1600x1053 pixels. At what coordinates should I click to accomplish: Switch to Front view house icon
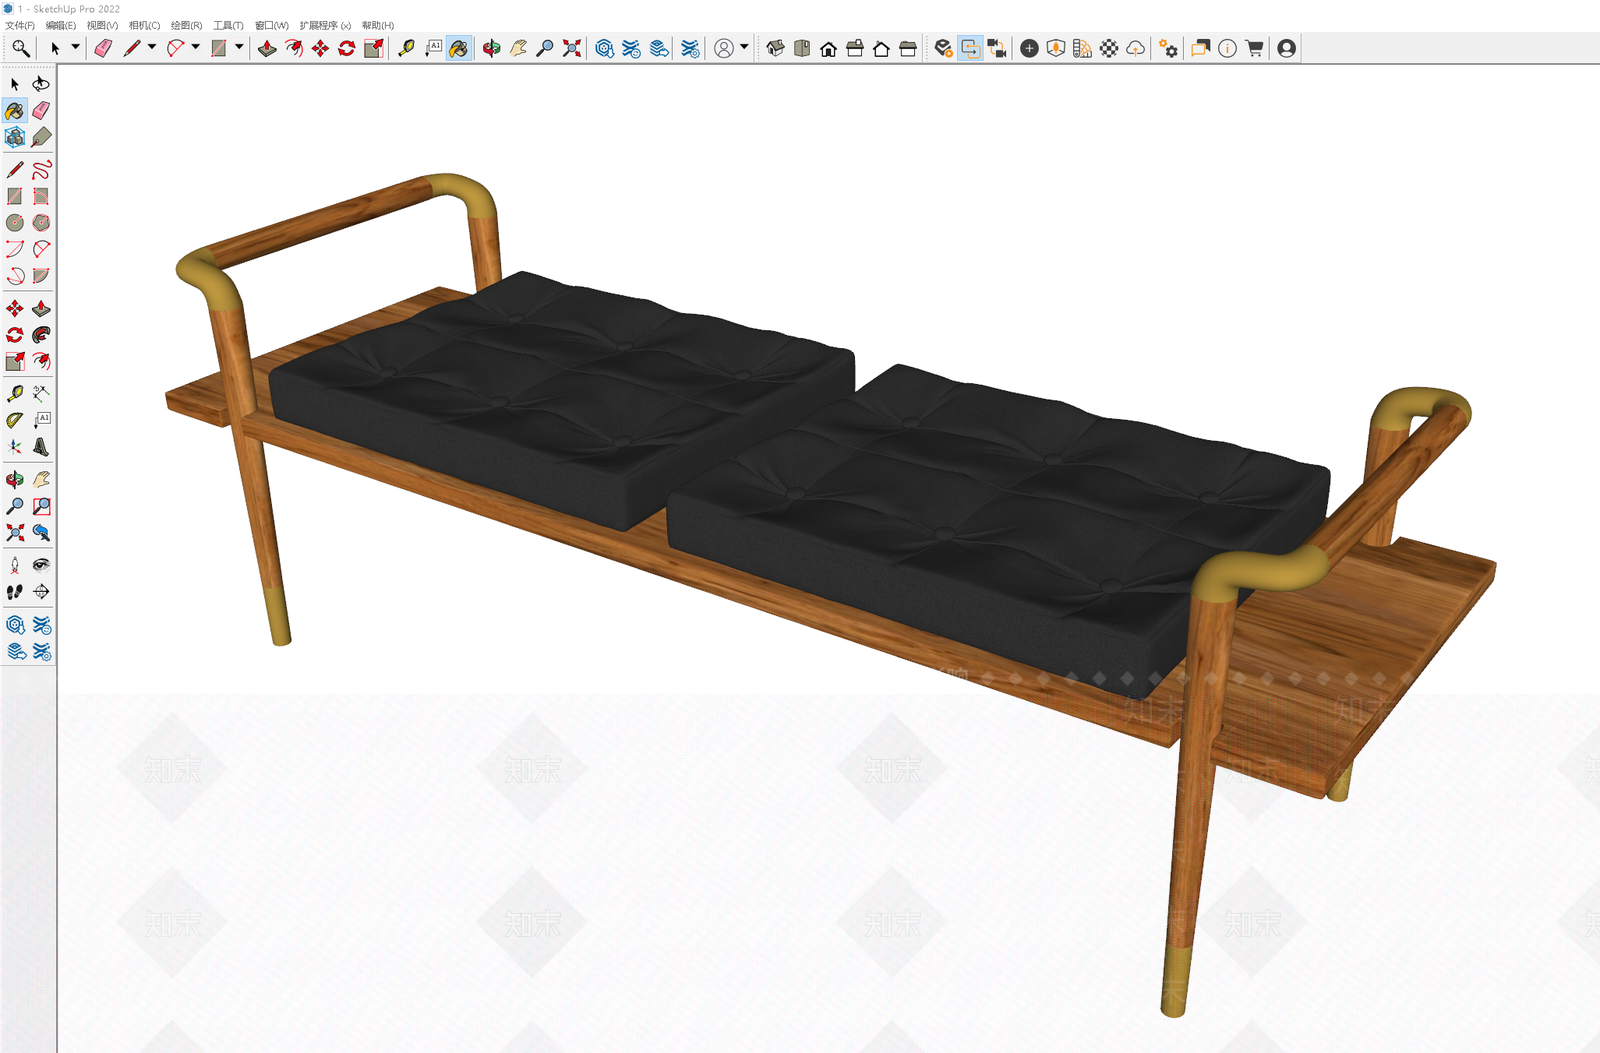828,48
